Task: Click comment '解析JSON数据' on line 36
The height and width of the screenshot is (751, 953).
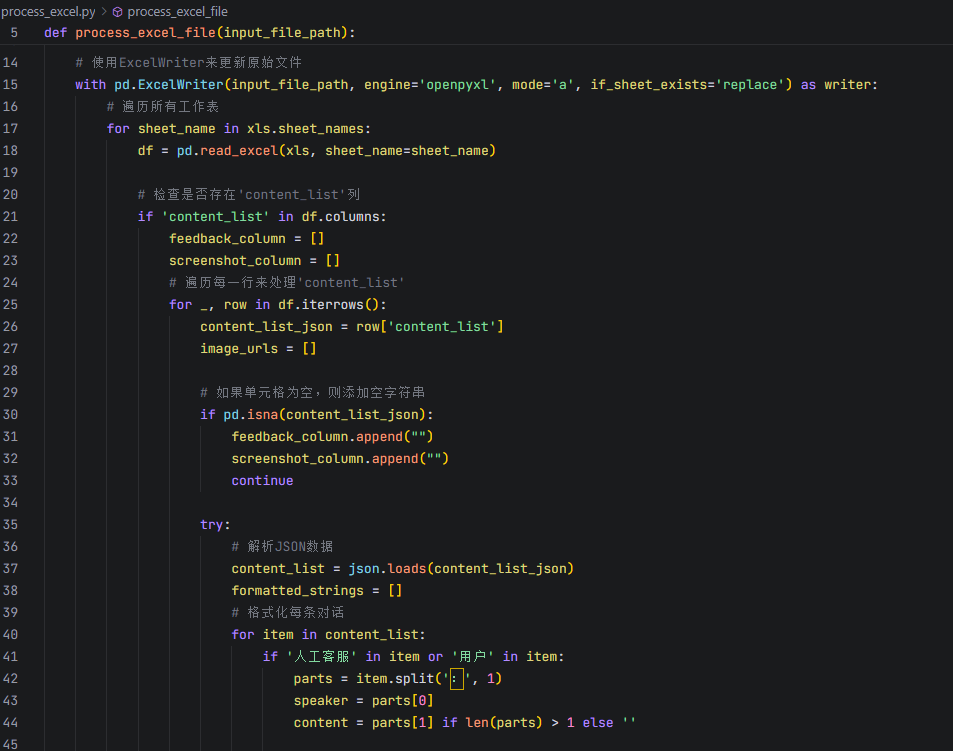Action: pyautogui.click(x=290, y=547)
